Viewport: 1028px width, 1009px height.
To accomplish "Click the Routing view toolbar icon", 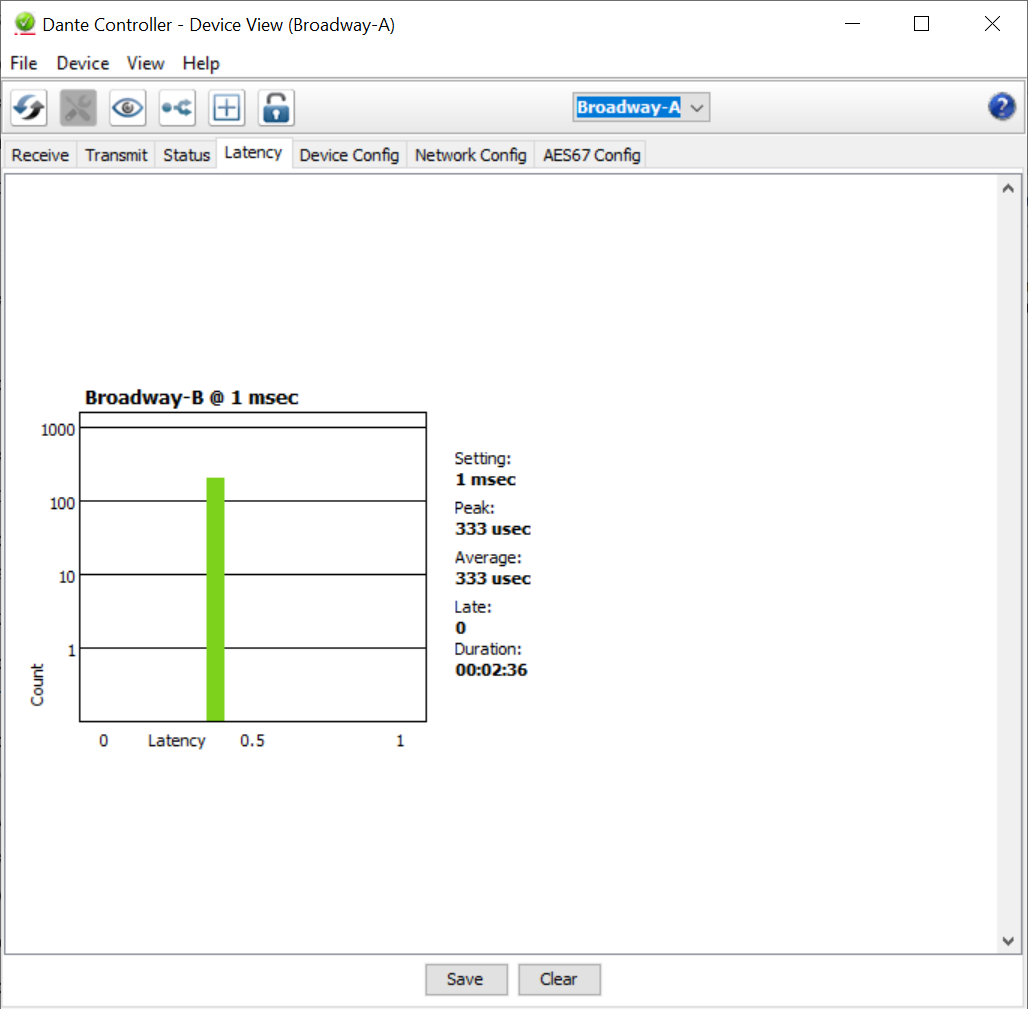I will click(x=177, y=108).
